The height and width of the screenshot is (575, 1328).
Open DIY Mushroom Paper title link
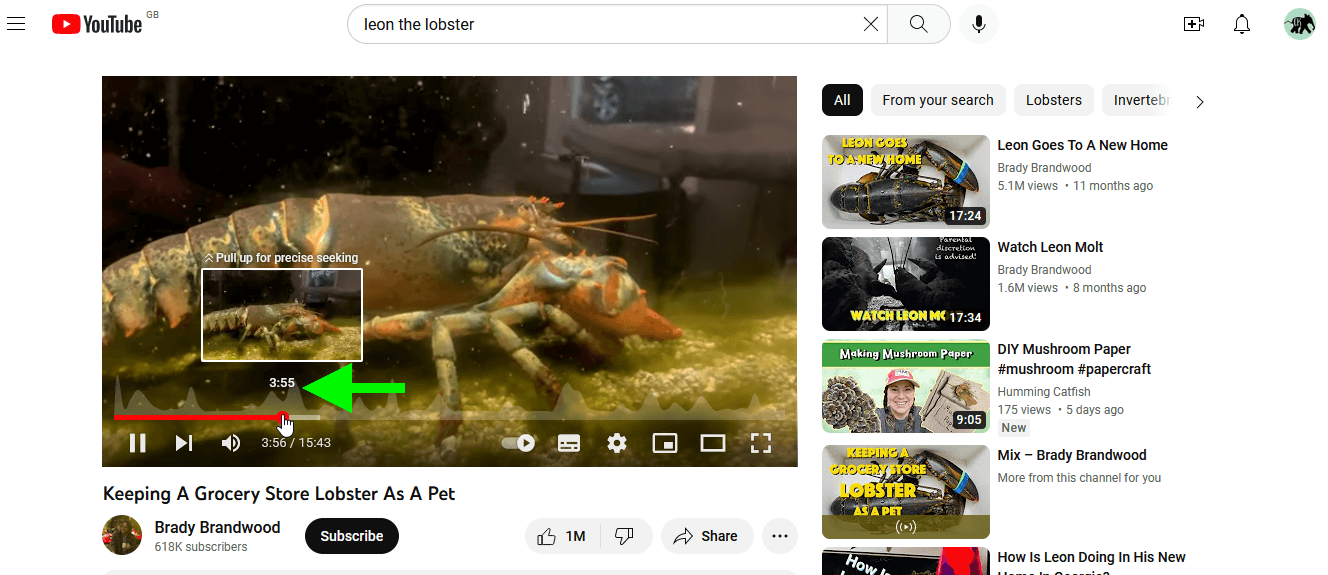1074,359
